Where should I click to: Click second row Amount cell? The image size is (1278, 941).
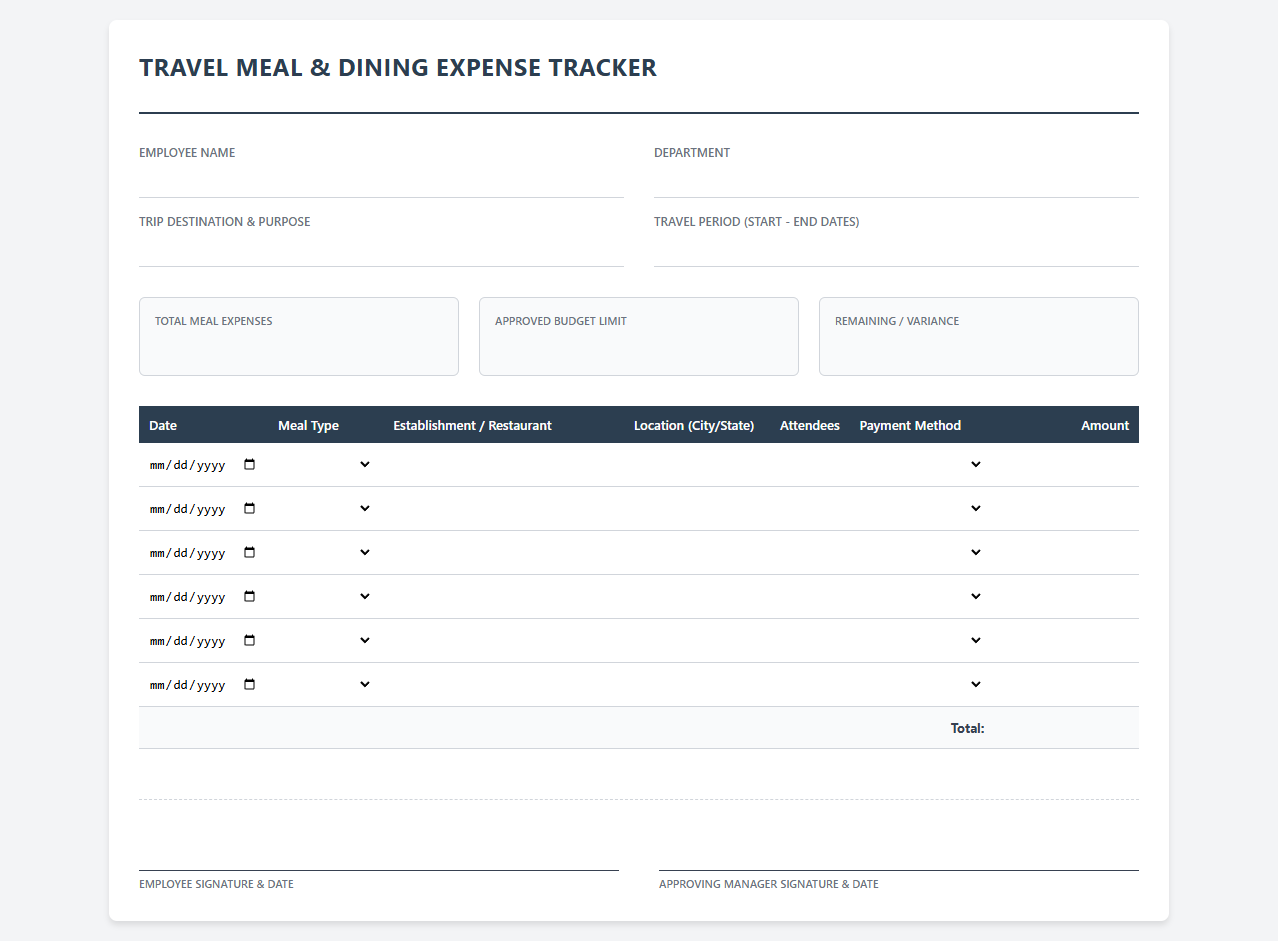coord(1066,508)
